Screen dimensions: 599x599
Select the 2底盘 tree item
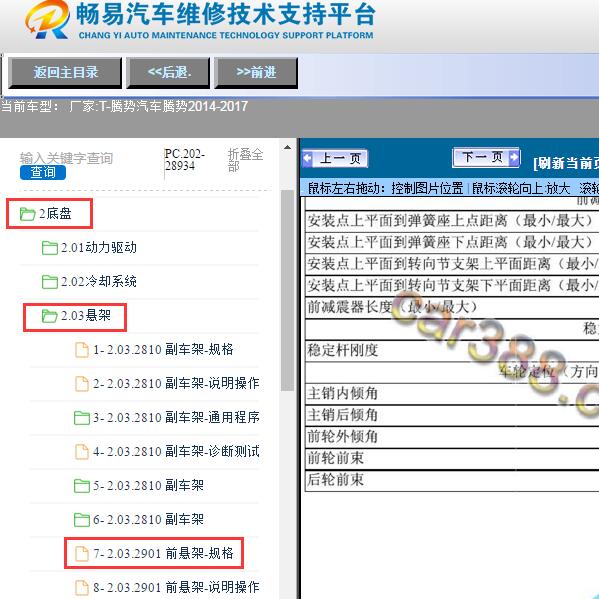55,214
